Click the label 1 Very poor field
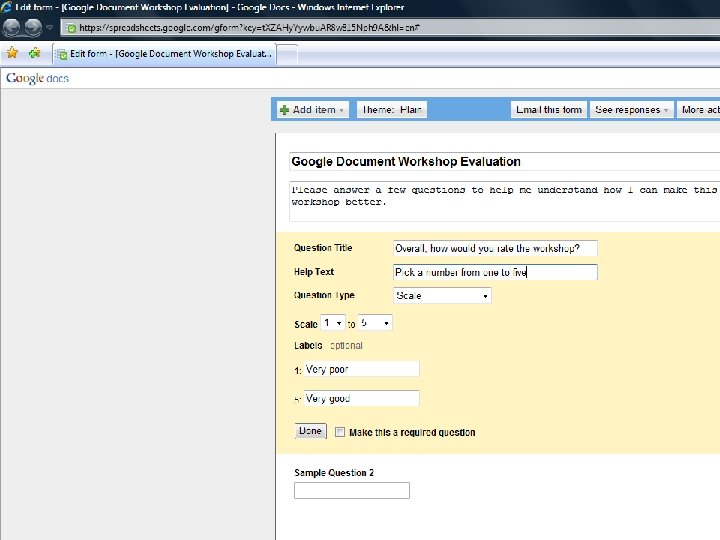The image size is (720, 540). (361, 369)
